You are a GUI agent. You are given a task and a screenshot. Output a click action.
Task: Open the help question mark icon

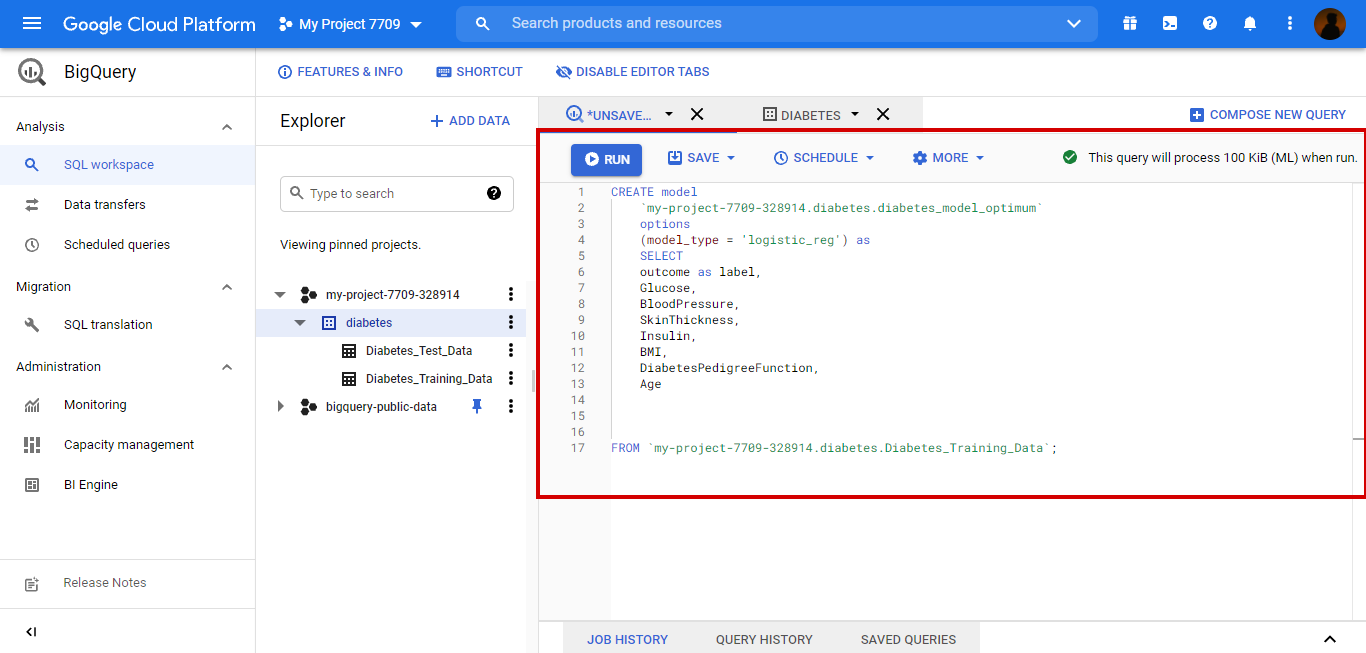tap(1210, 23)
